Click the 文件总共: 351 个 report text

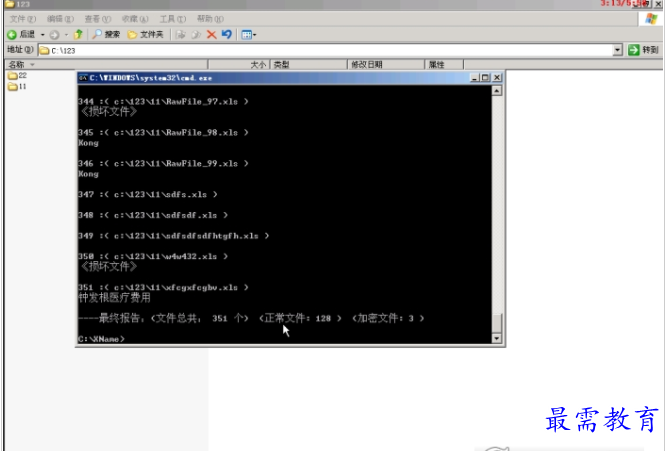(200, 318)
